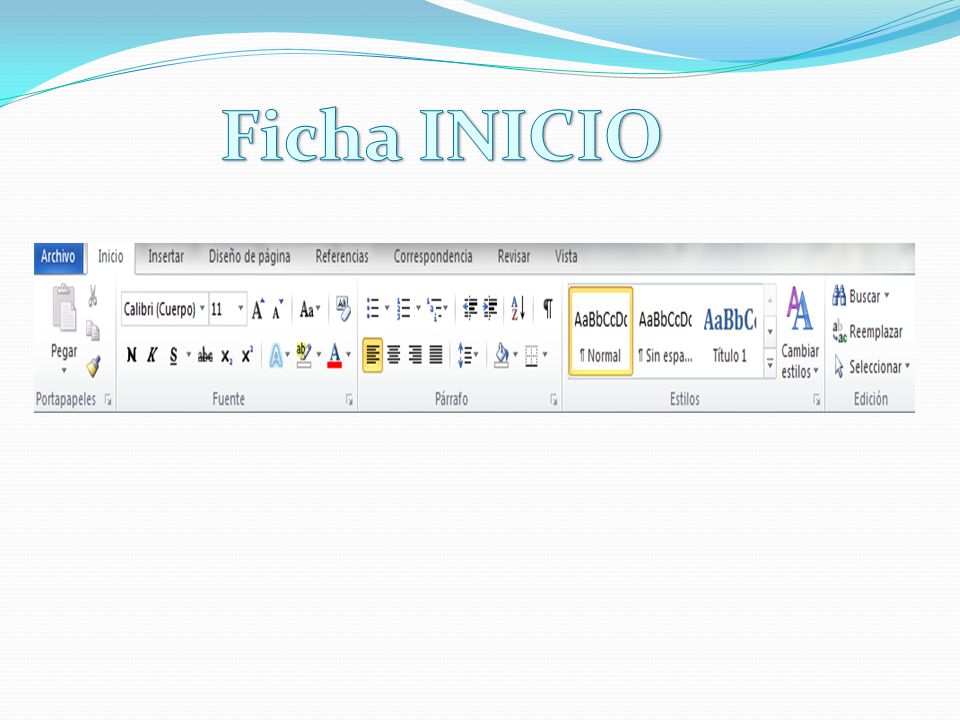The height and width of the screenshot is (720, 960).
Task: Toggle Underline (S) formatting
Action: tap(174, 356)
